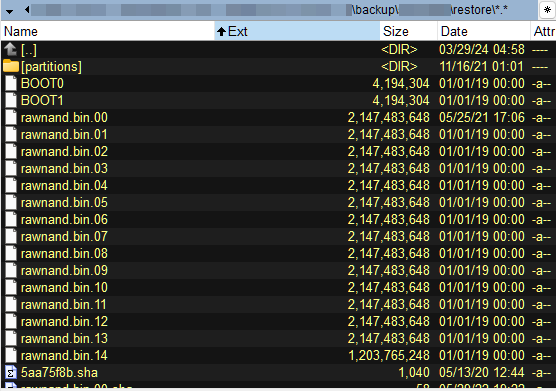Screen dimensions: 556x391
Task: Click the asterisk favorites button
Action: pyautogui.click(x=547, y=10)
